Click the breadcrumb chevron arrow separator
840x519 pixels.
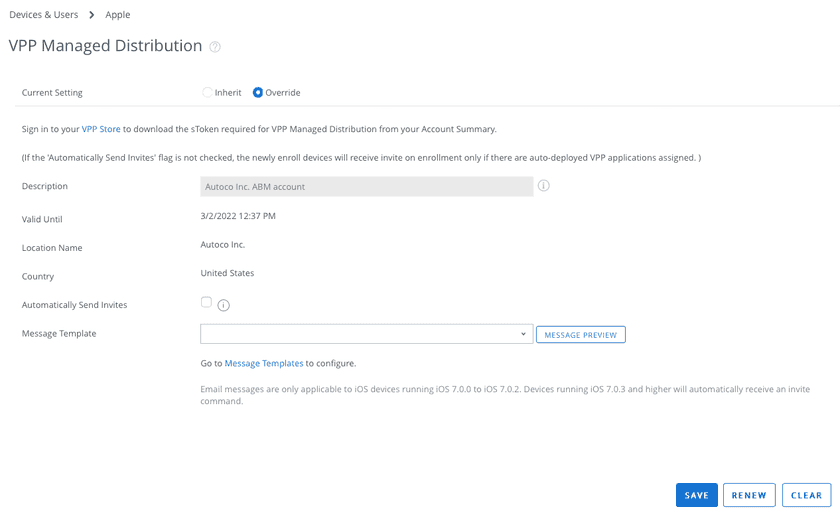coord(92,15)
